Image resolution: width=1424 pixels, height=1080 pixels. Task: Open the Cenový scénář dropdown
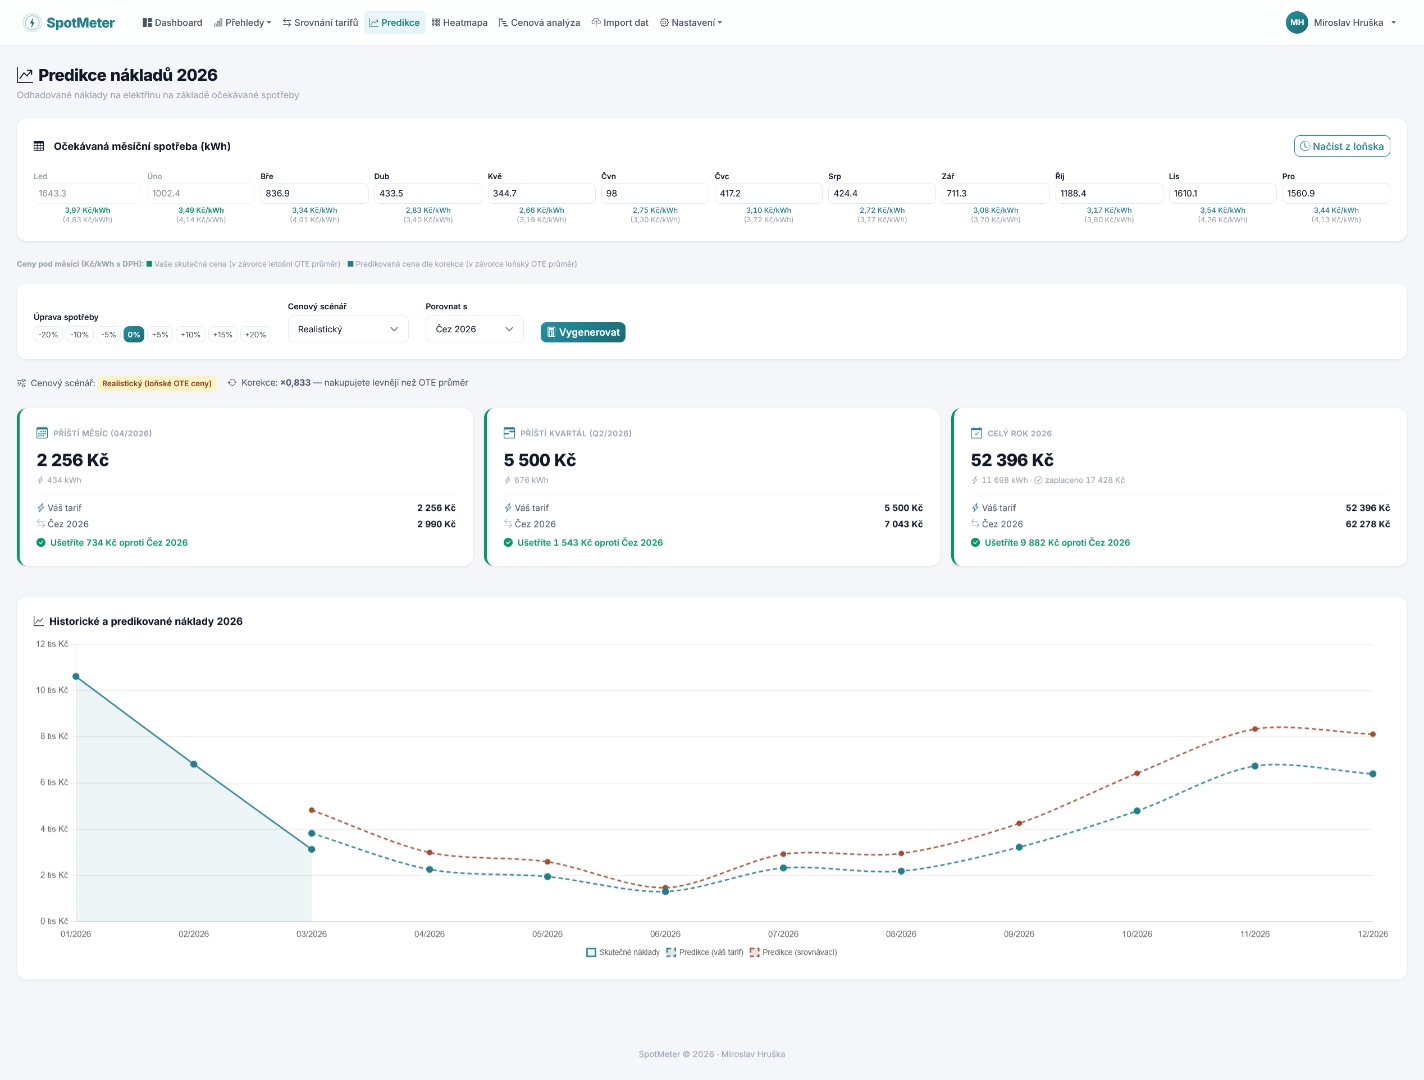point(347,329)
